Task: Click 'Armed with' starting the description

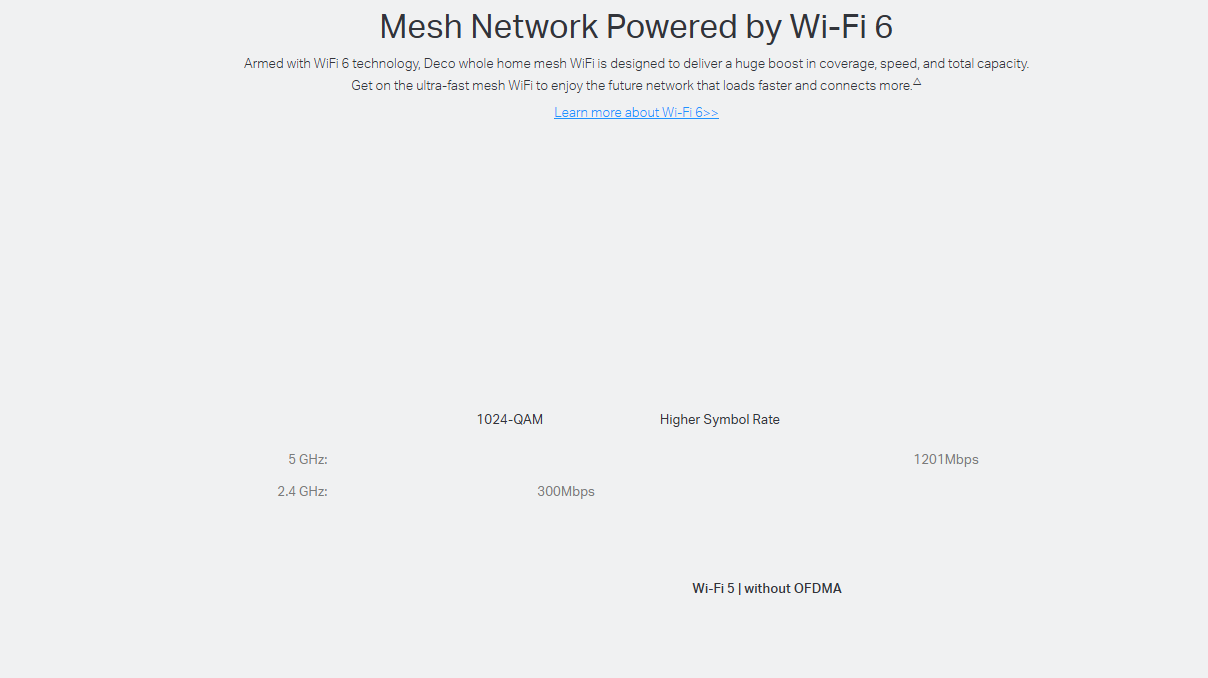Action: point(276,64)
